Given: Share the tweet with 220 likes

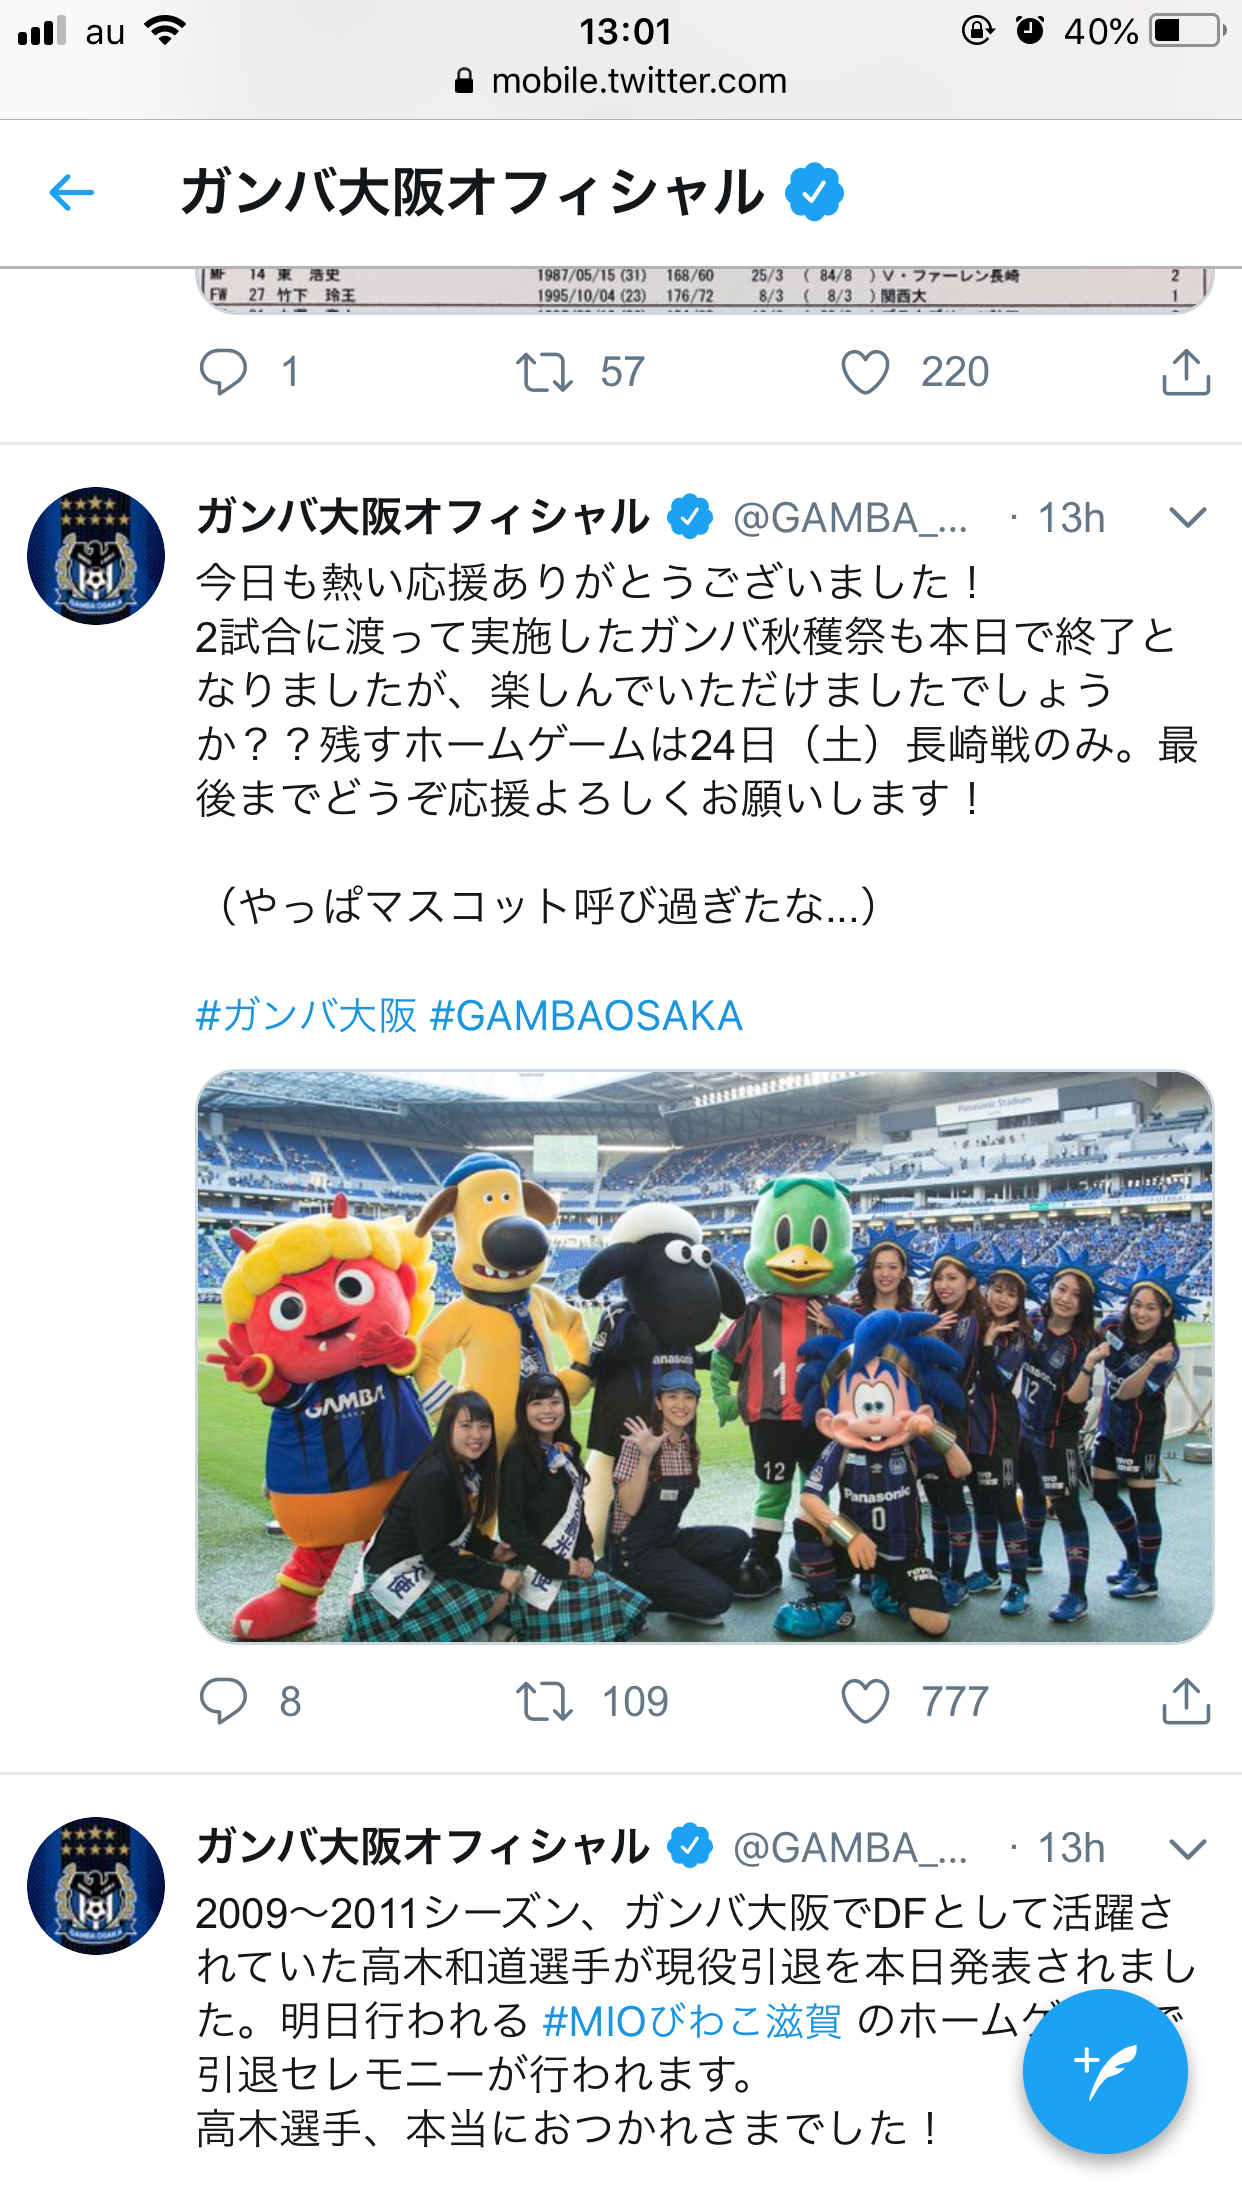Looking at the screenshot, I should [1186, 372].
